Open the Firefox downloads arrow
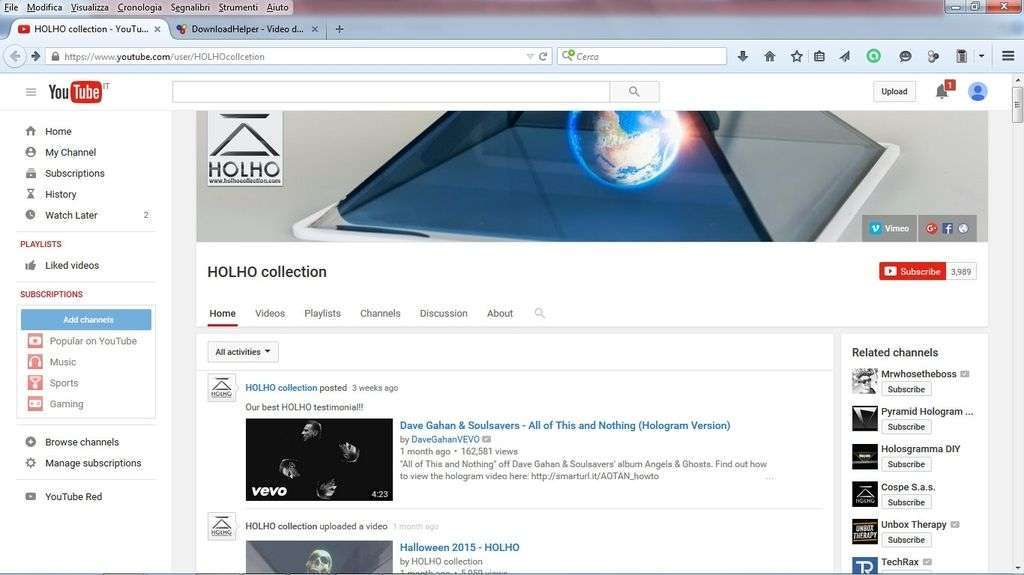 743,56
